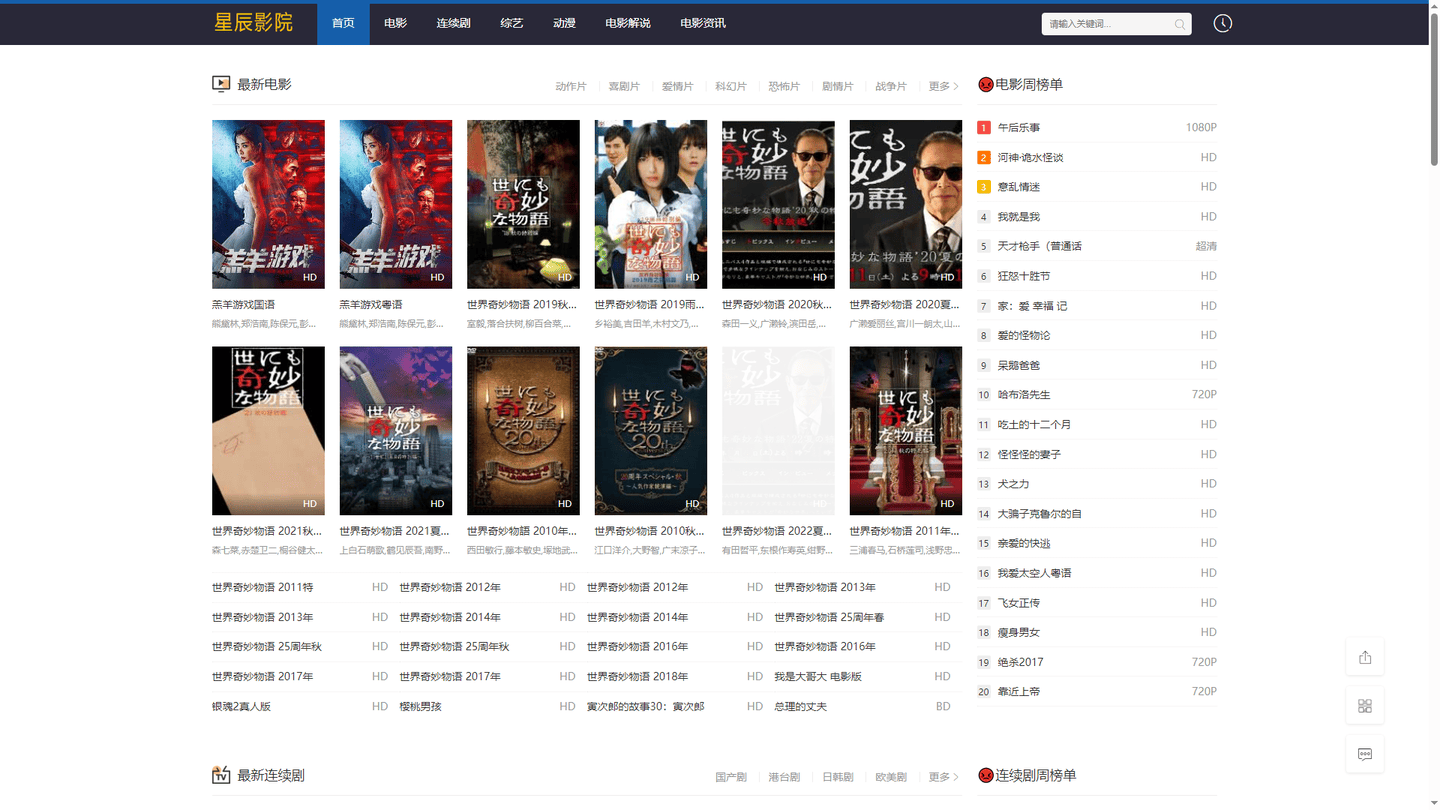Open 樱桃男孩 in the text list
Viewport: 1440px width, 810px height.
point(420,706)
